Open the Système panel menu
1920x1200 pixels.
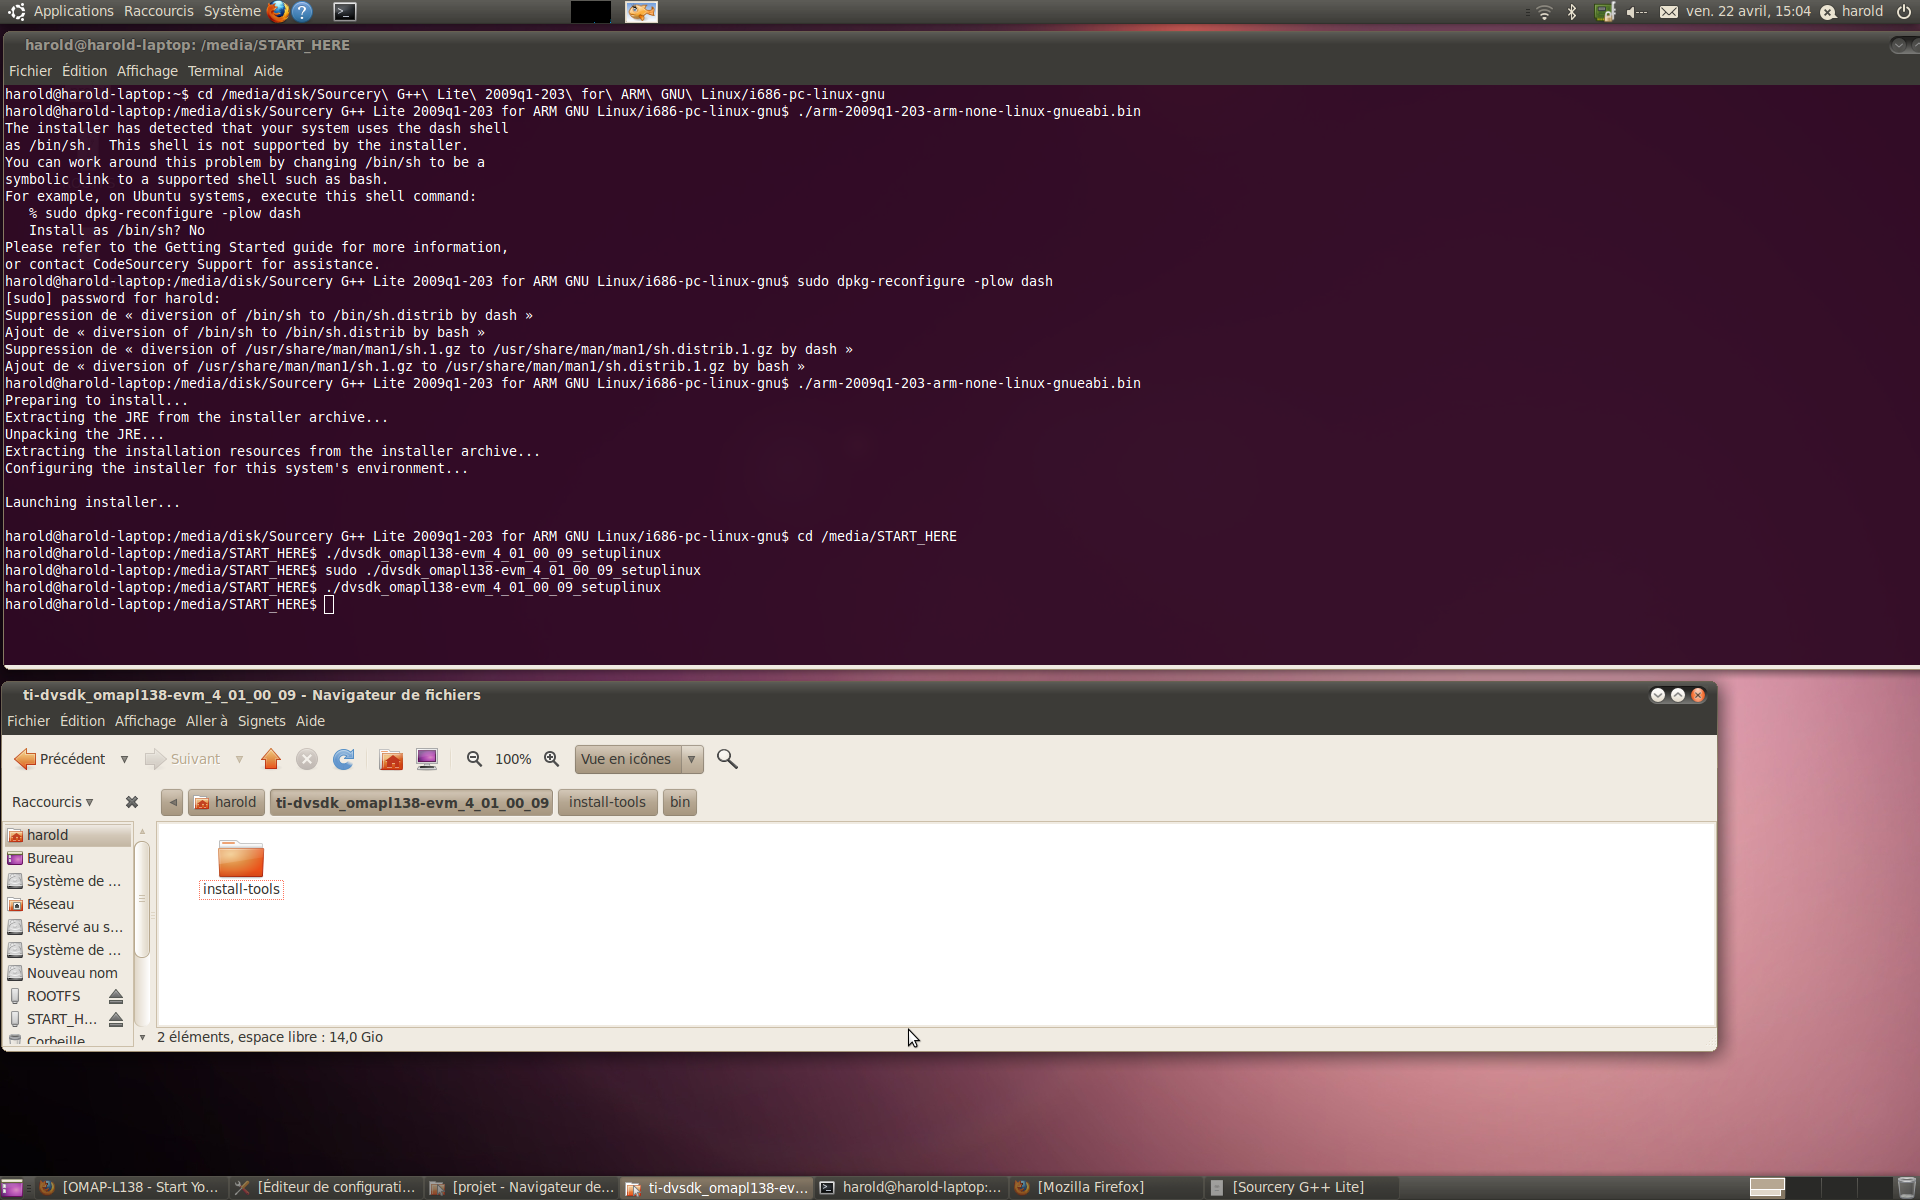pyautogui.click(x=232, y=11)
